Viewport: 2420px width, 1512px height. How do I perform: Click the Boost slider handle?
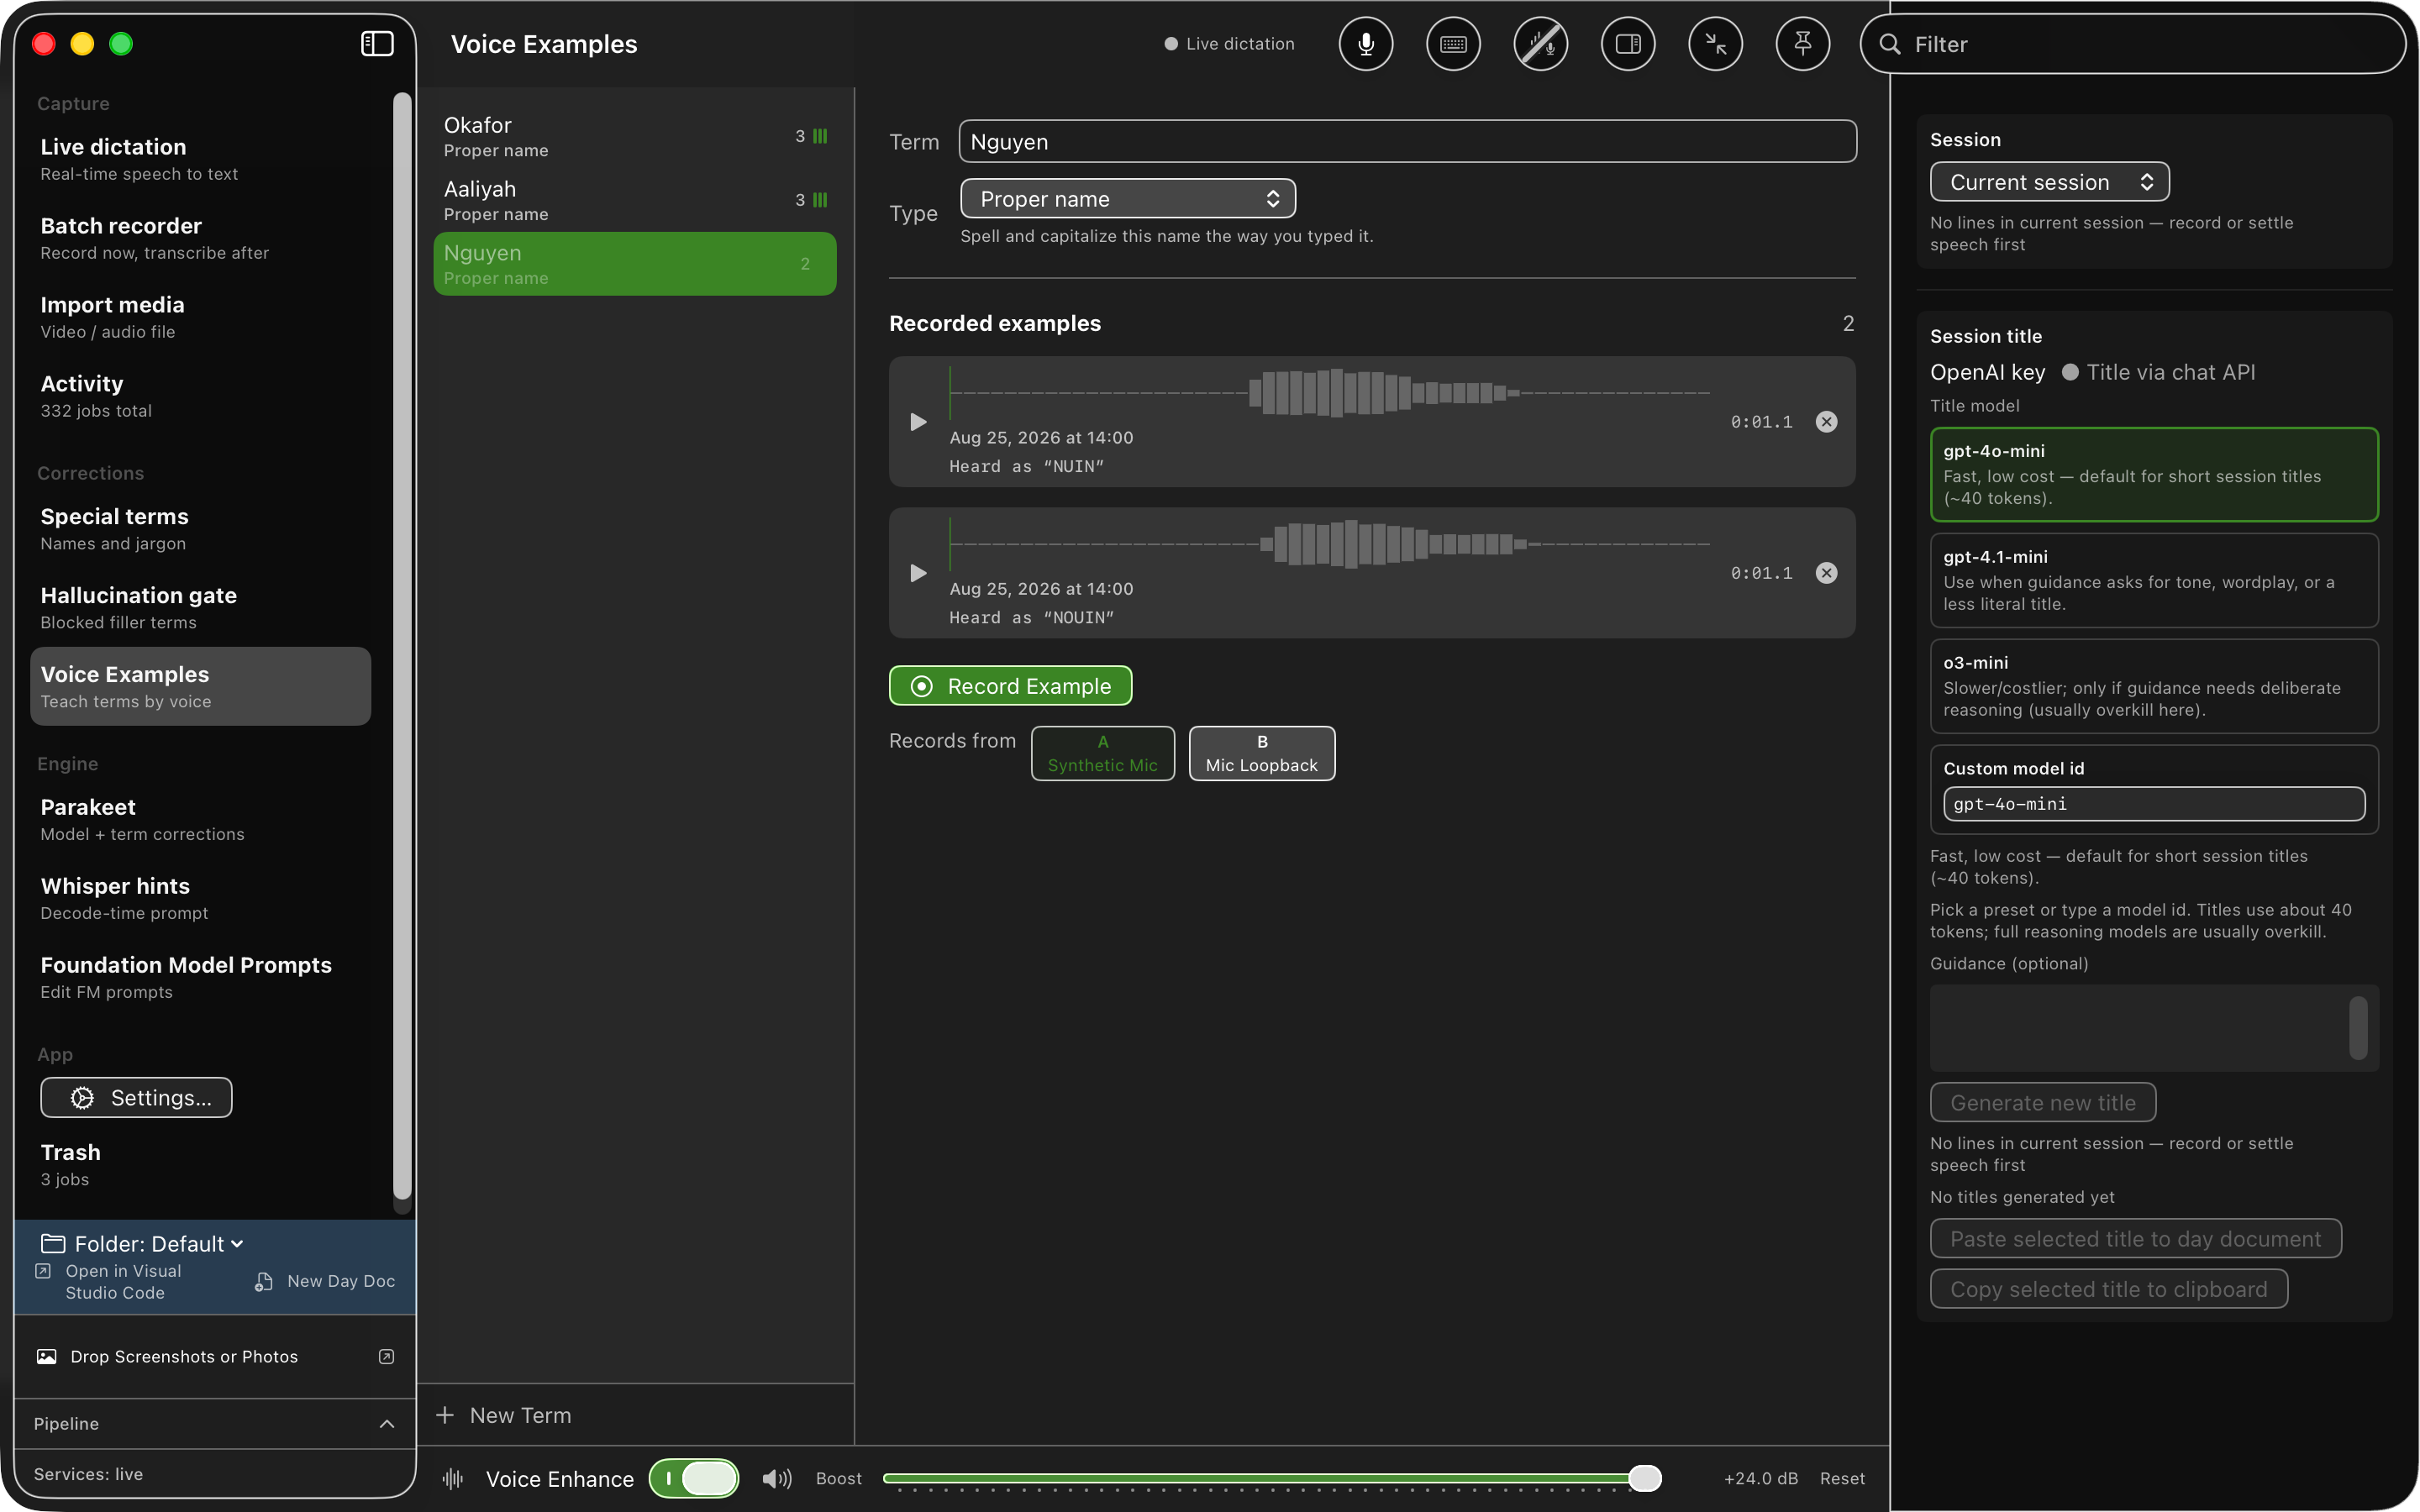1644,1478
